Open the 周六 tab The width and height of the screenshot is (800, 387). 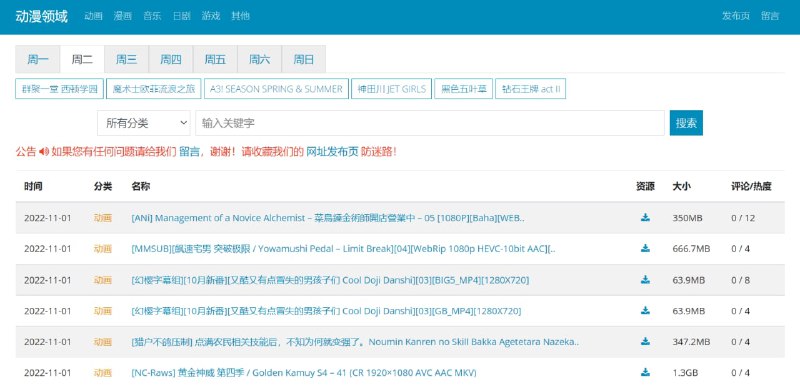point(259,60)
